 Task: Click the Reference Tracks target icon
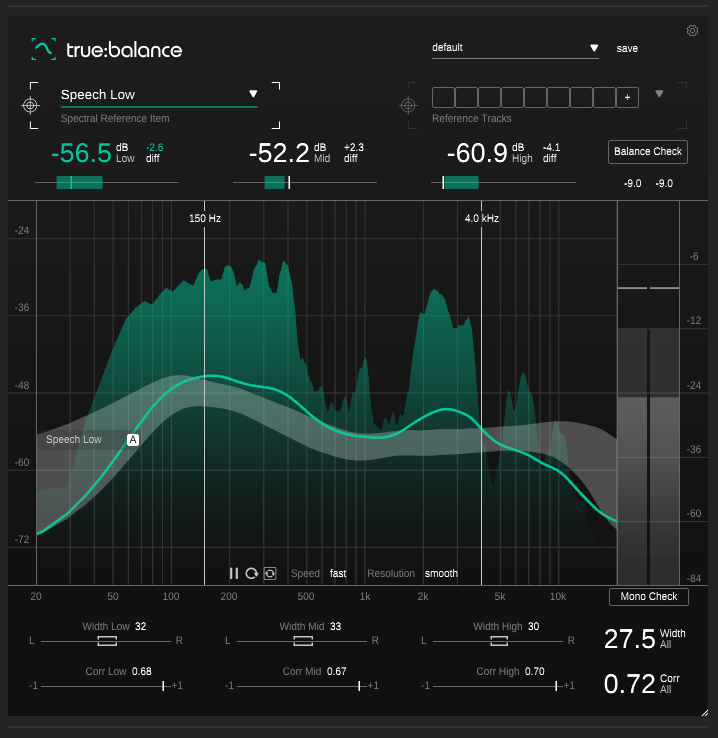click(408, 105)
